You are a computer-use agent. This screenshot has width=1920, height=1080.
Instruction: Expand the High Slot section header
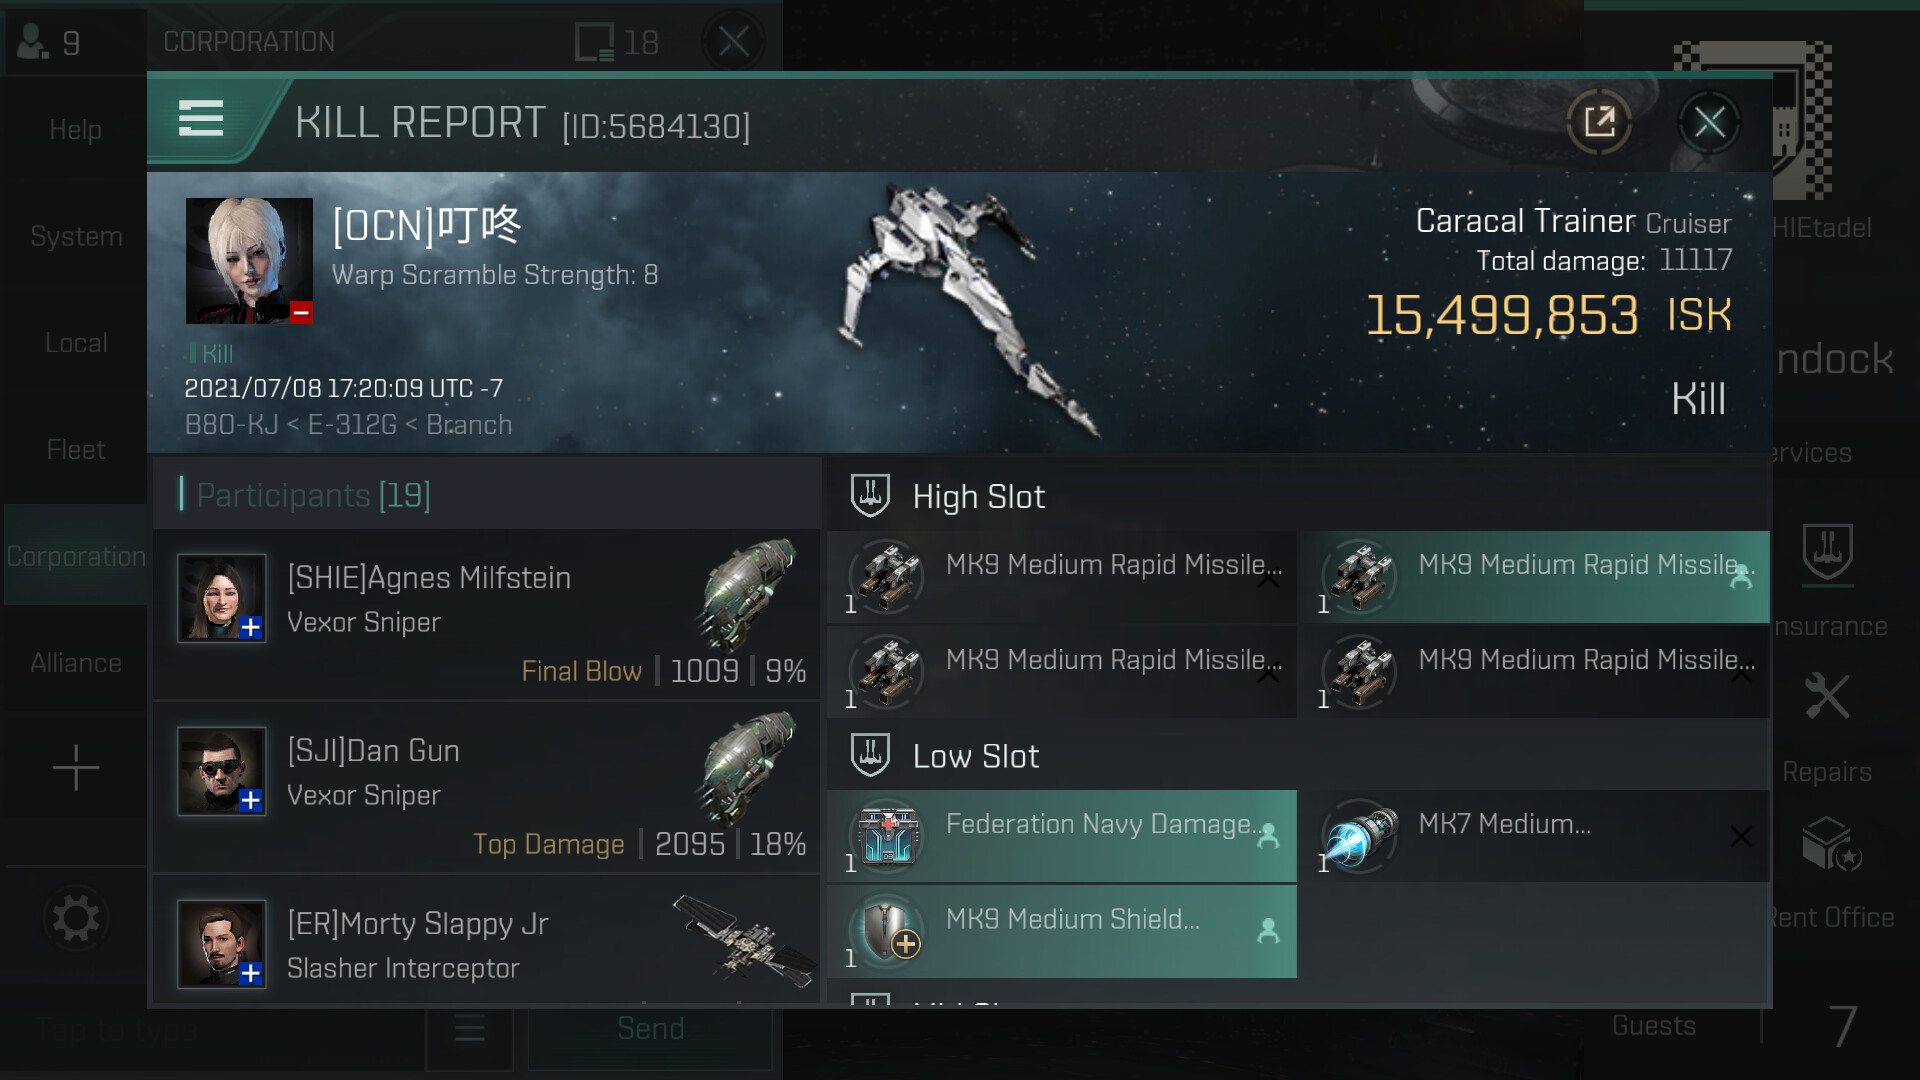[x=978, y=497]
